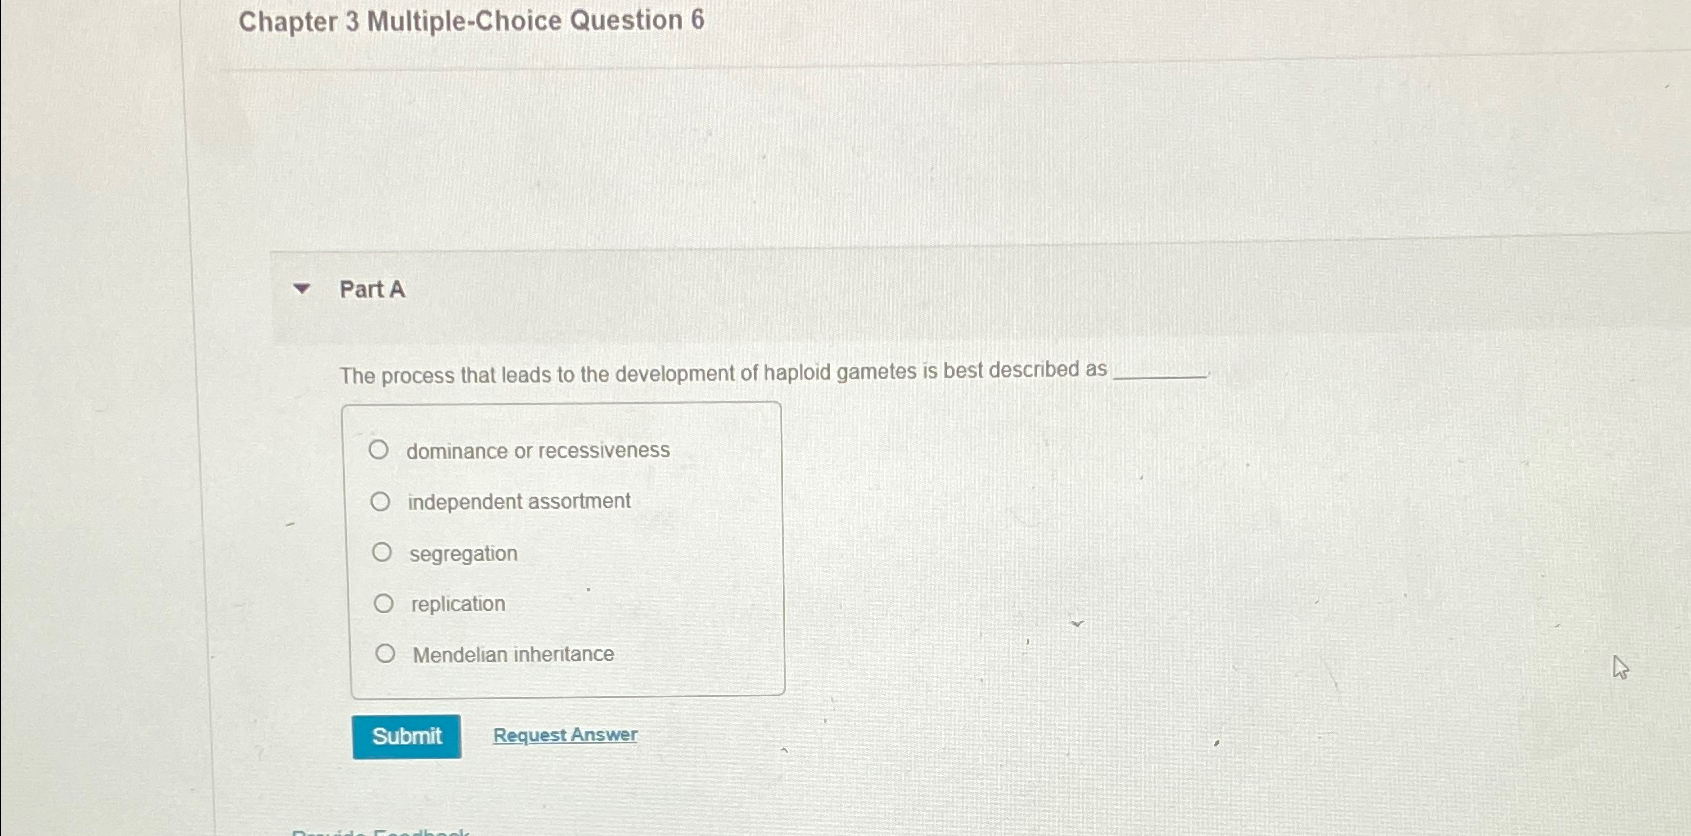Open the Request Answer link
The image size is (1691, 836).
pos(564,734)
